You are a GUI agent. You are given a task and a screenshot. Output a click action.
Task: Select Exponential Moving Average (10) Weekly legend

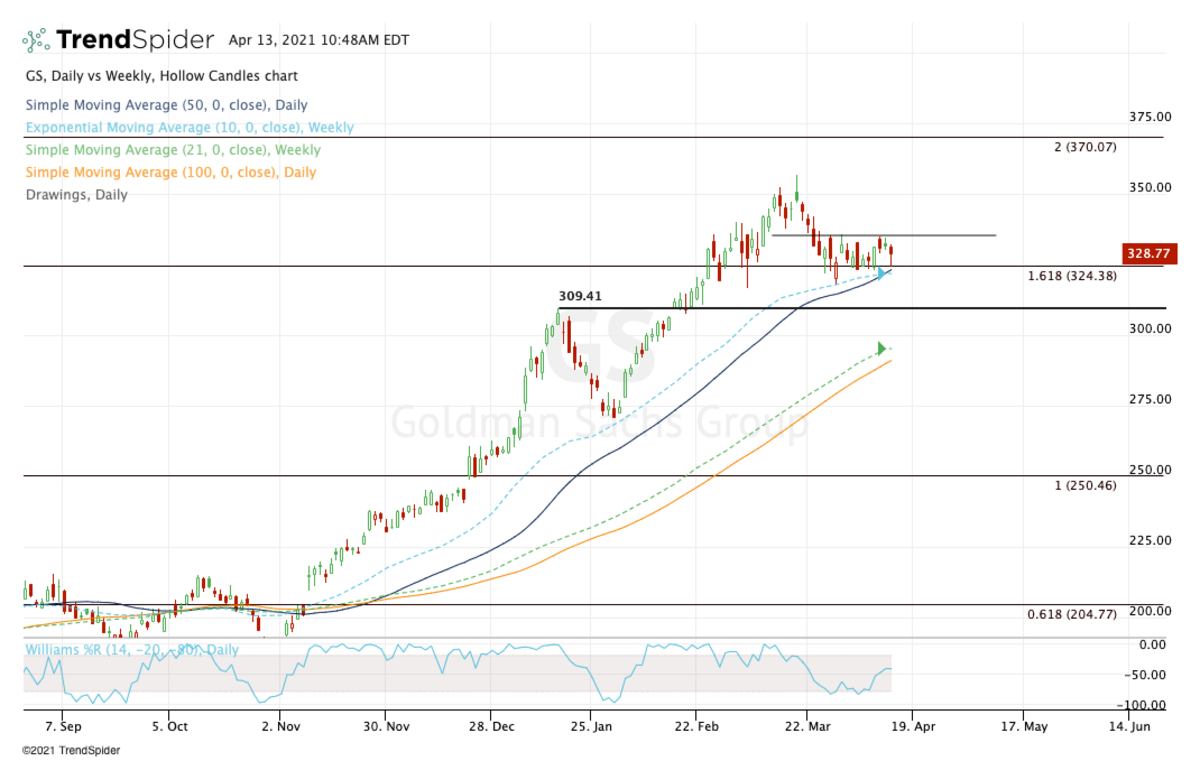[x=189, y=128]
